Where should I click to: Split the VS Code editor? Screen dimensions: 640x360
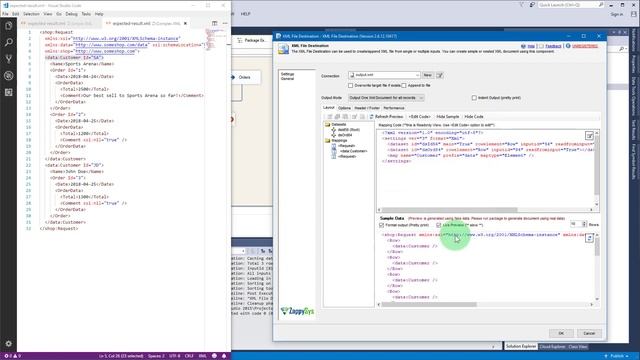pyautogui.click(x=215, y=23)
